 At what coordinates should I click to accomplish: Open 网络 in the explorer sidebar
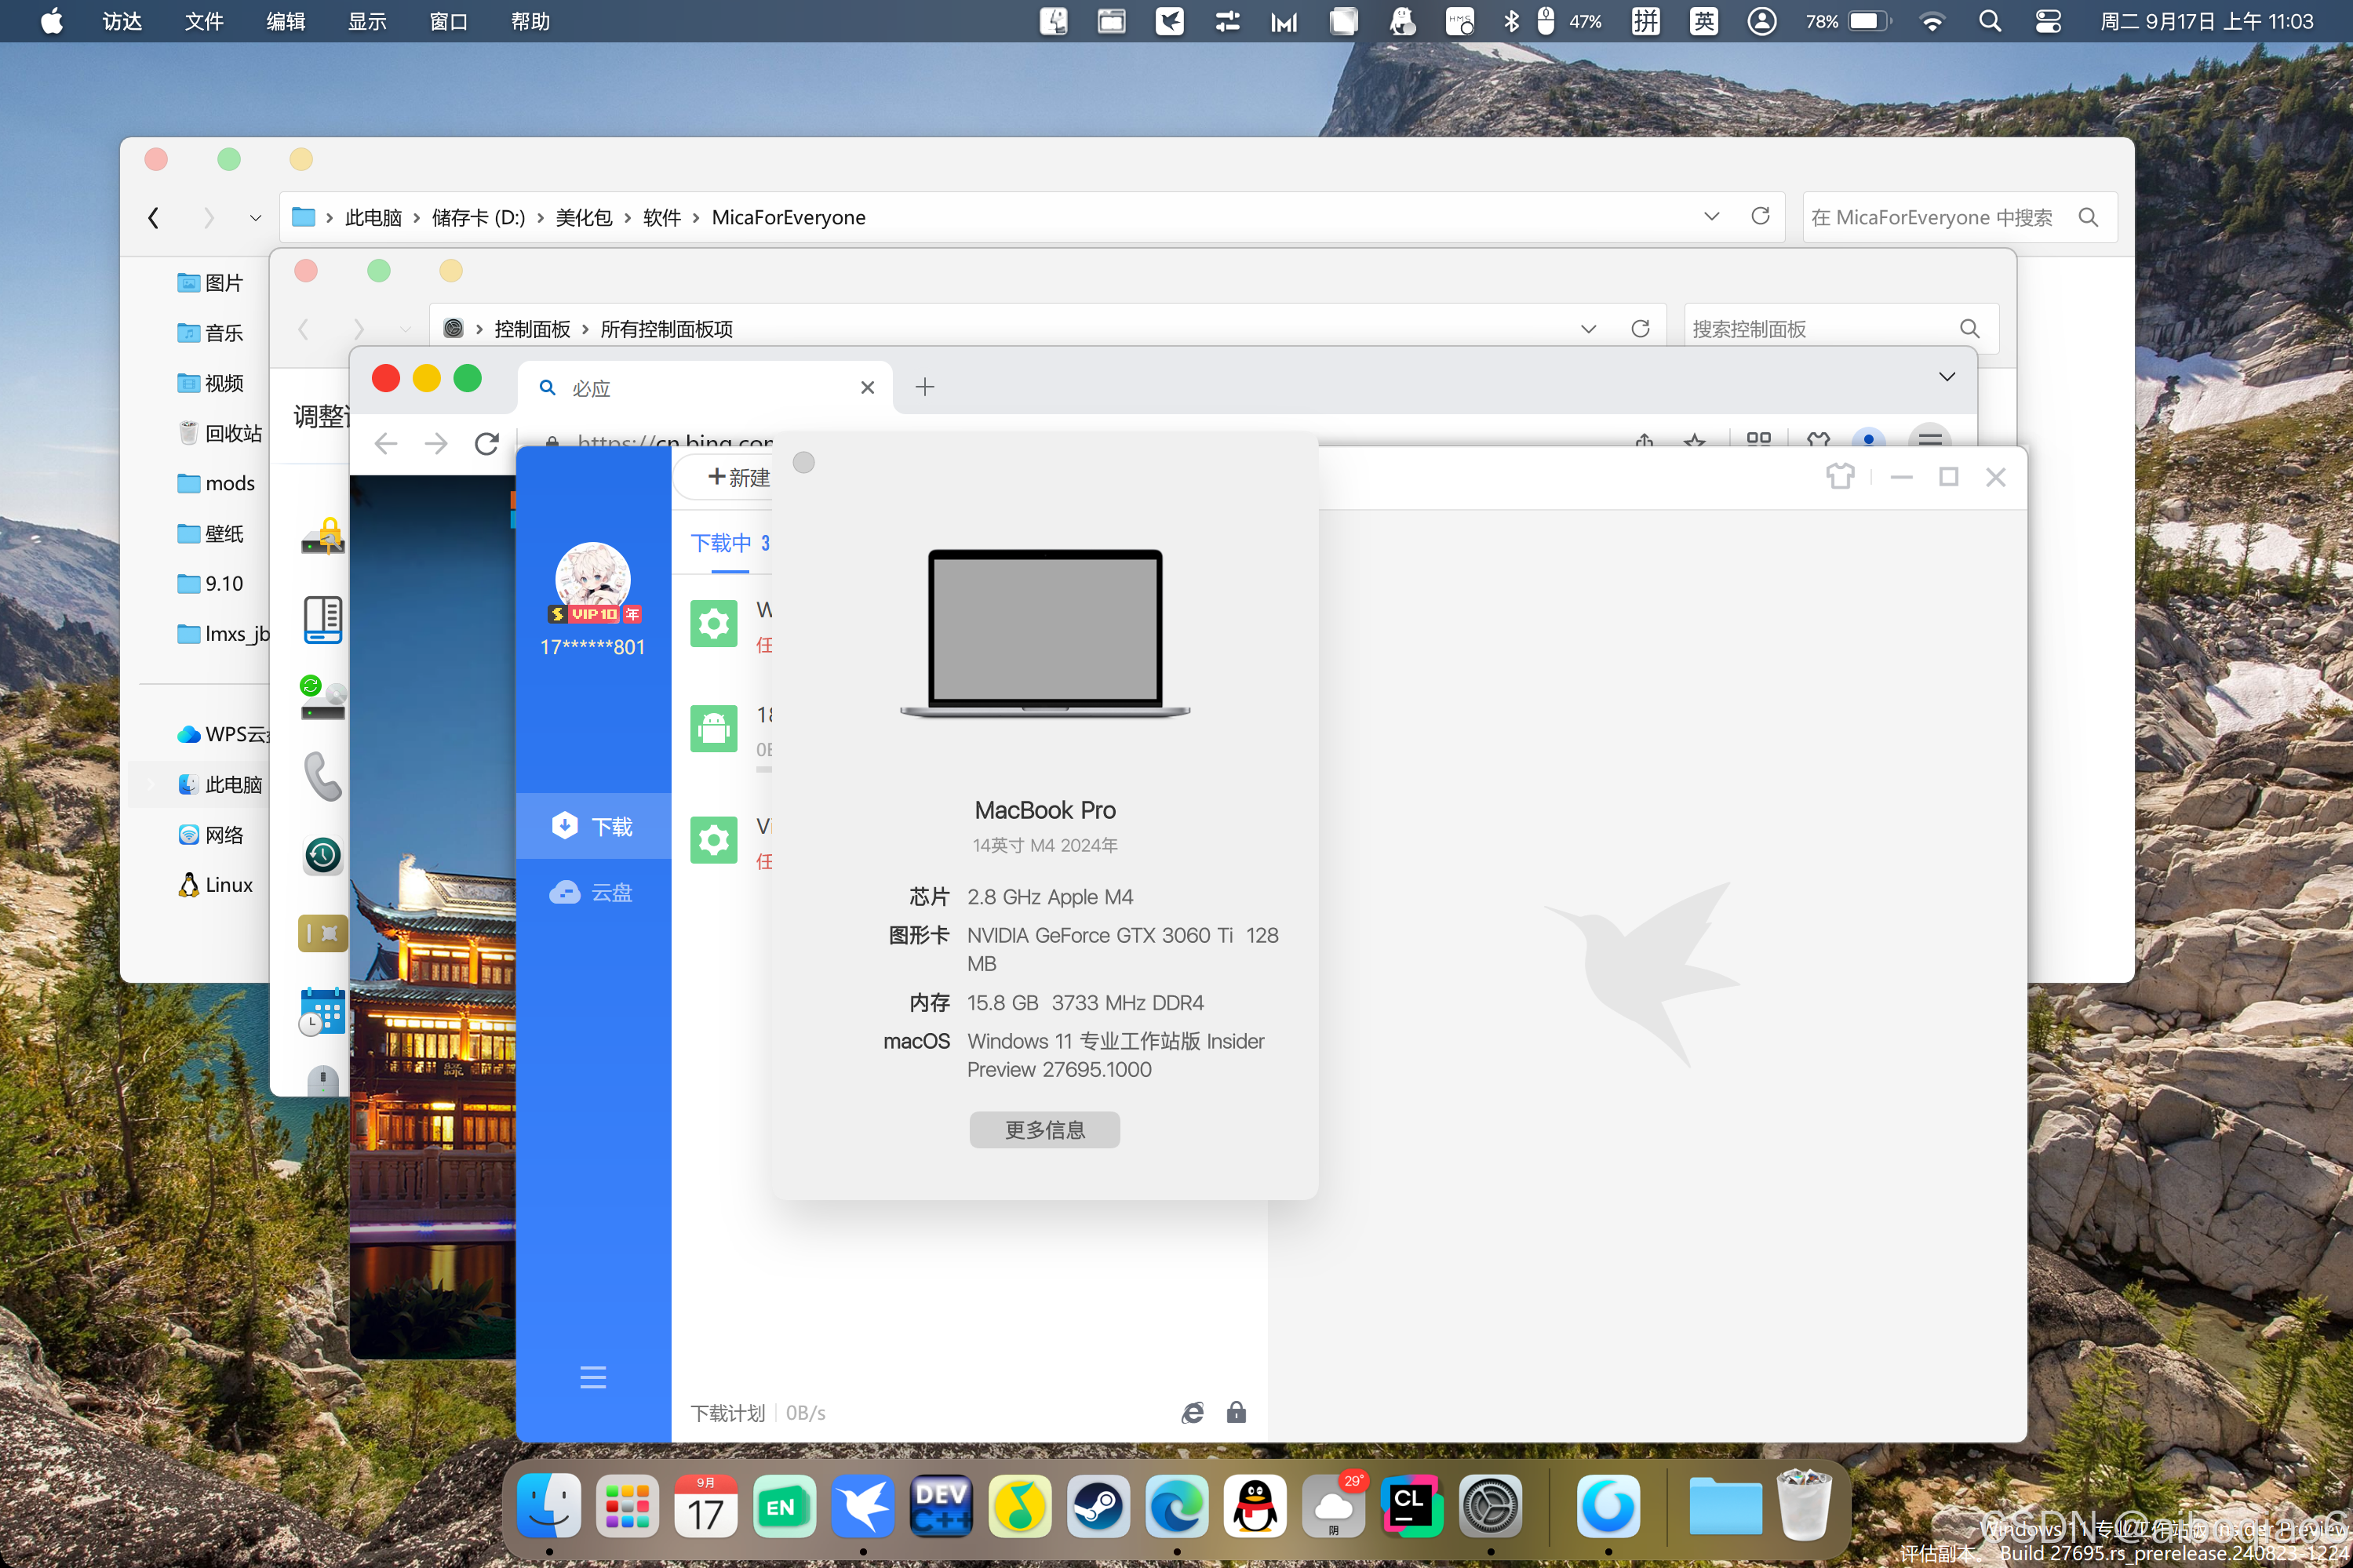click(x=211, y=834)
